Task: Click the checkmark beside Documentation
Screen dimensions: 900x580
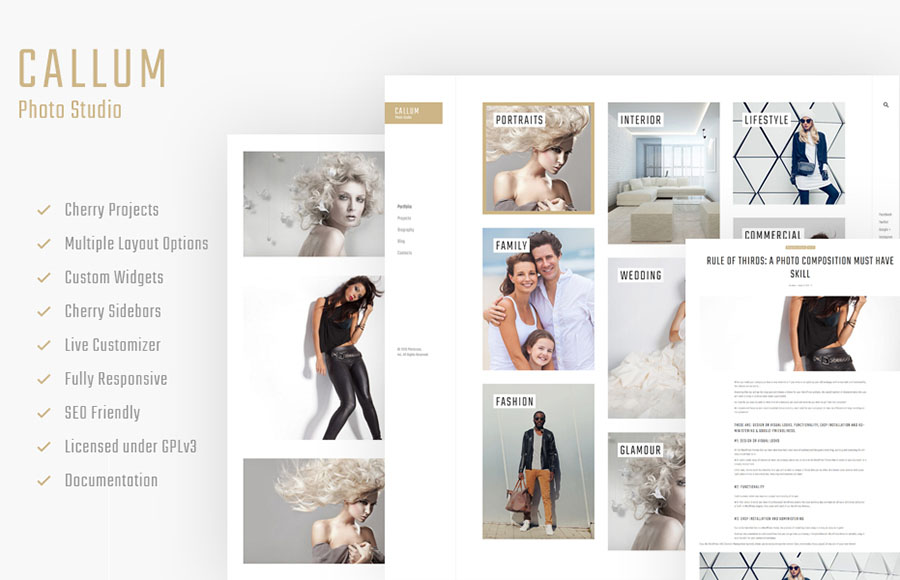Action: pos(44,481)
